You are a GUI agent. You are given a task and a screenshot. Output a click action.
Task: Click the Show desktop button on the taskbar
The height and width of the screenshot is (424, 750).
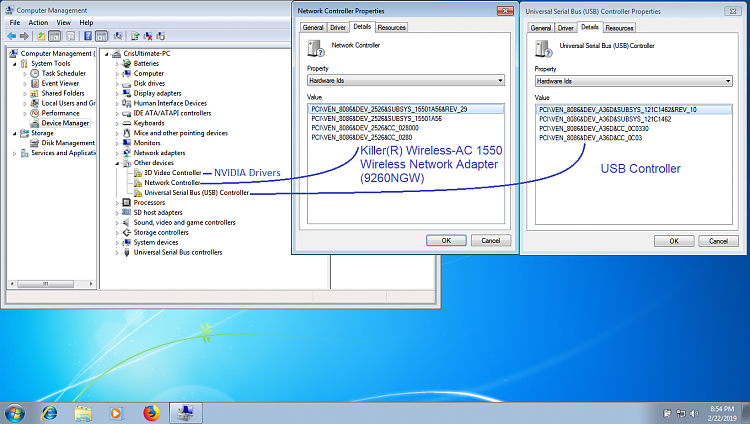pyautogui.click(x=746, y=413)
